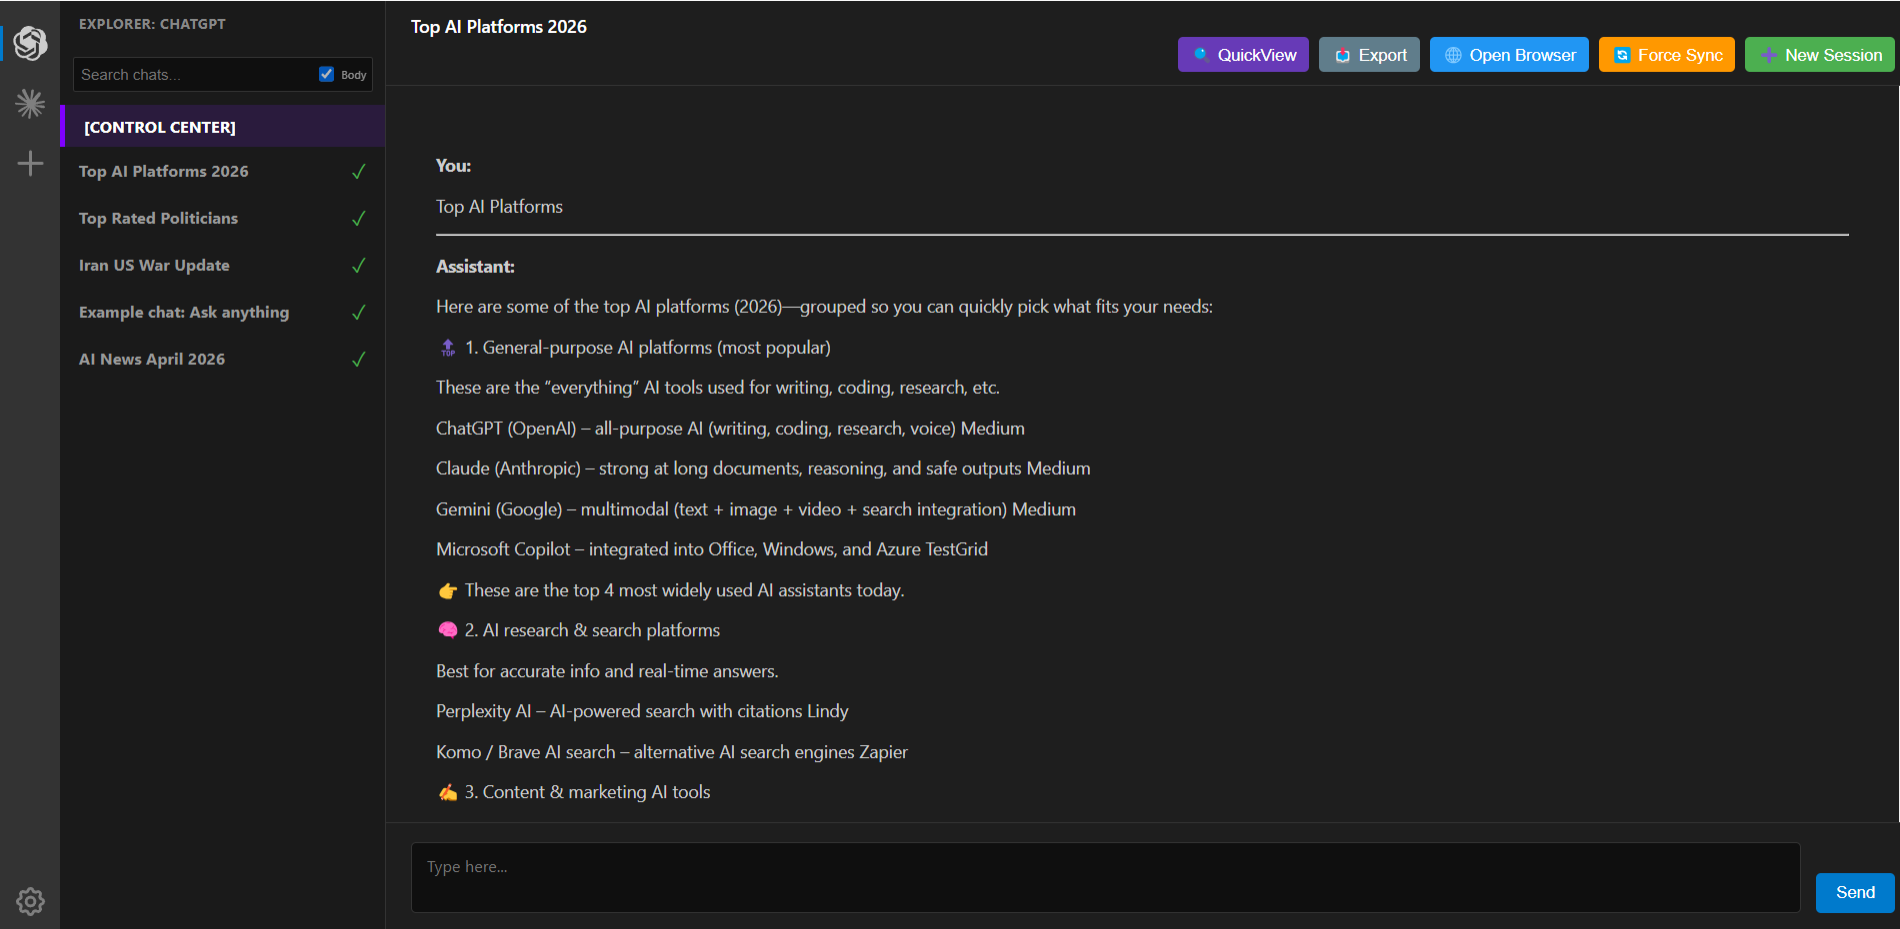Screen dimensions: 1900x929
Task: Click the green checkmark beside Top Rated Politicians
Action: pyautogui.click(x=359, y=218)
